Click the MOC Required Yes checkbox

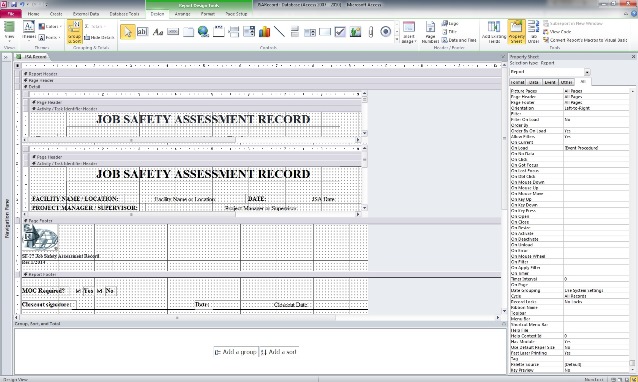pyautogui.click(x=78, y=291)
